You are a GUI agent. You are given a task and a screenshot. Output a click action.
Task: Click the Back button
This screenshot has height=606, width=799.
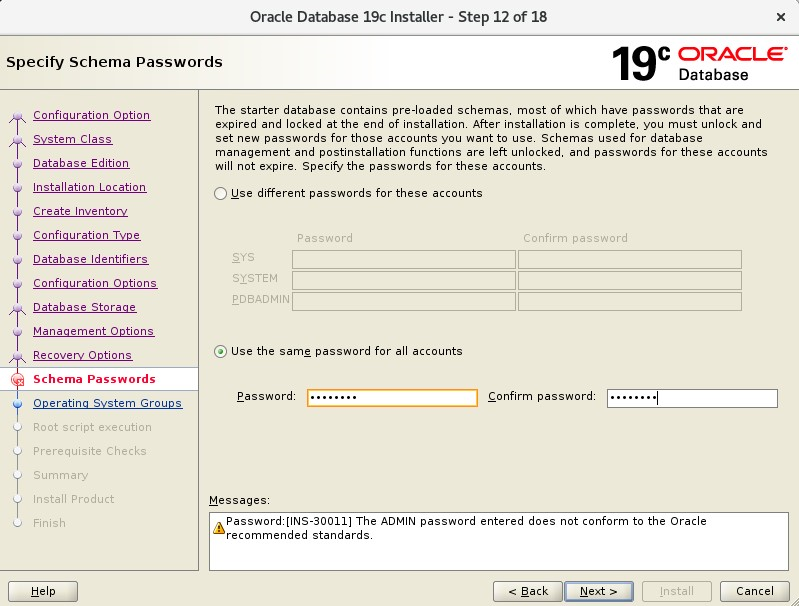[x=528, y=591]
